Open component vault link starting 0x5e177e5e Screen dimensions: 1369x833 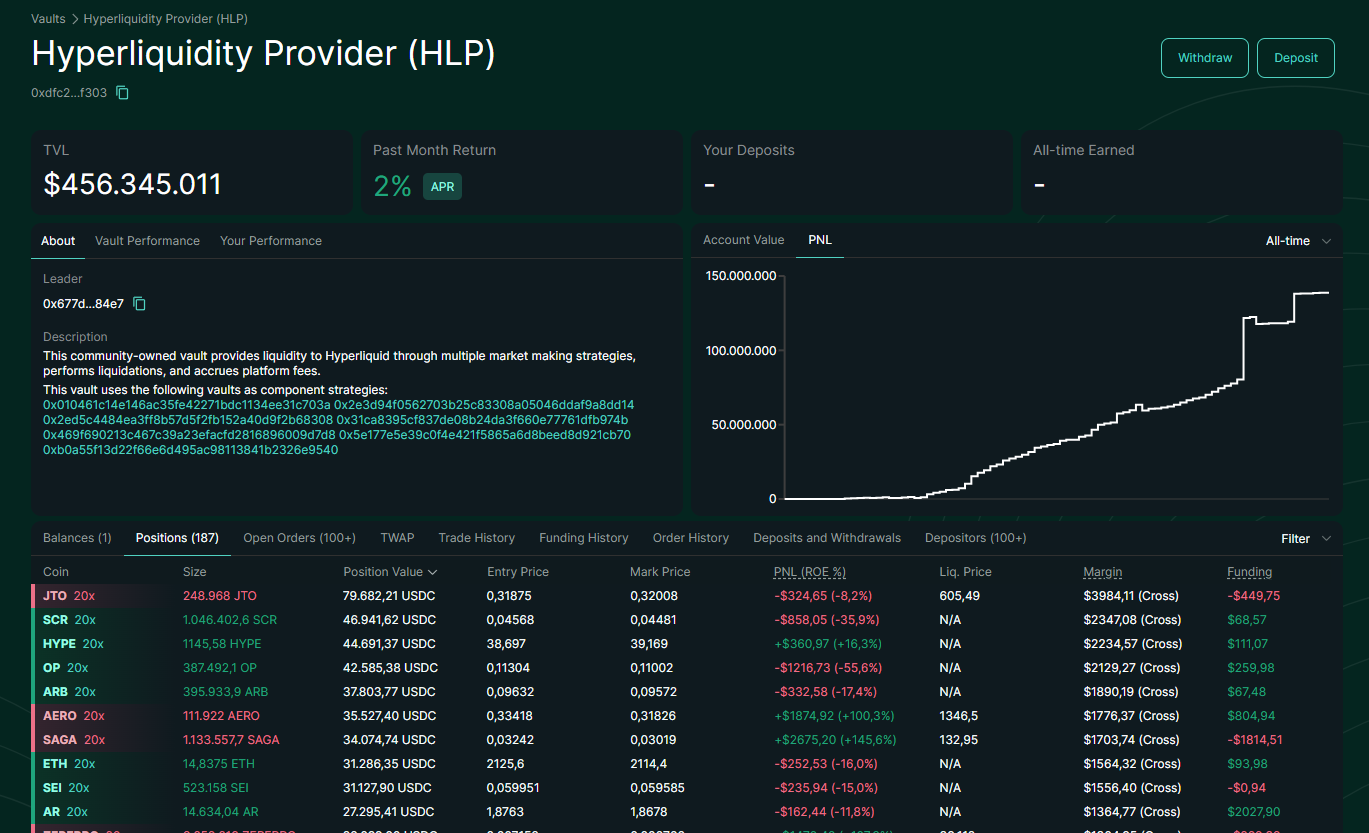click(x=485, y=435)
